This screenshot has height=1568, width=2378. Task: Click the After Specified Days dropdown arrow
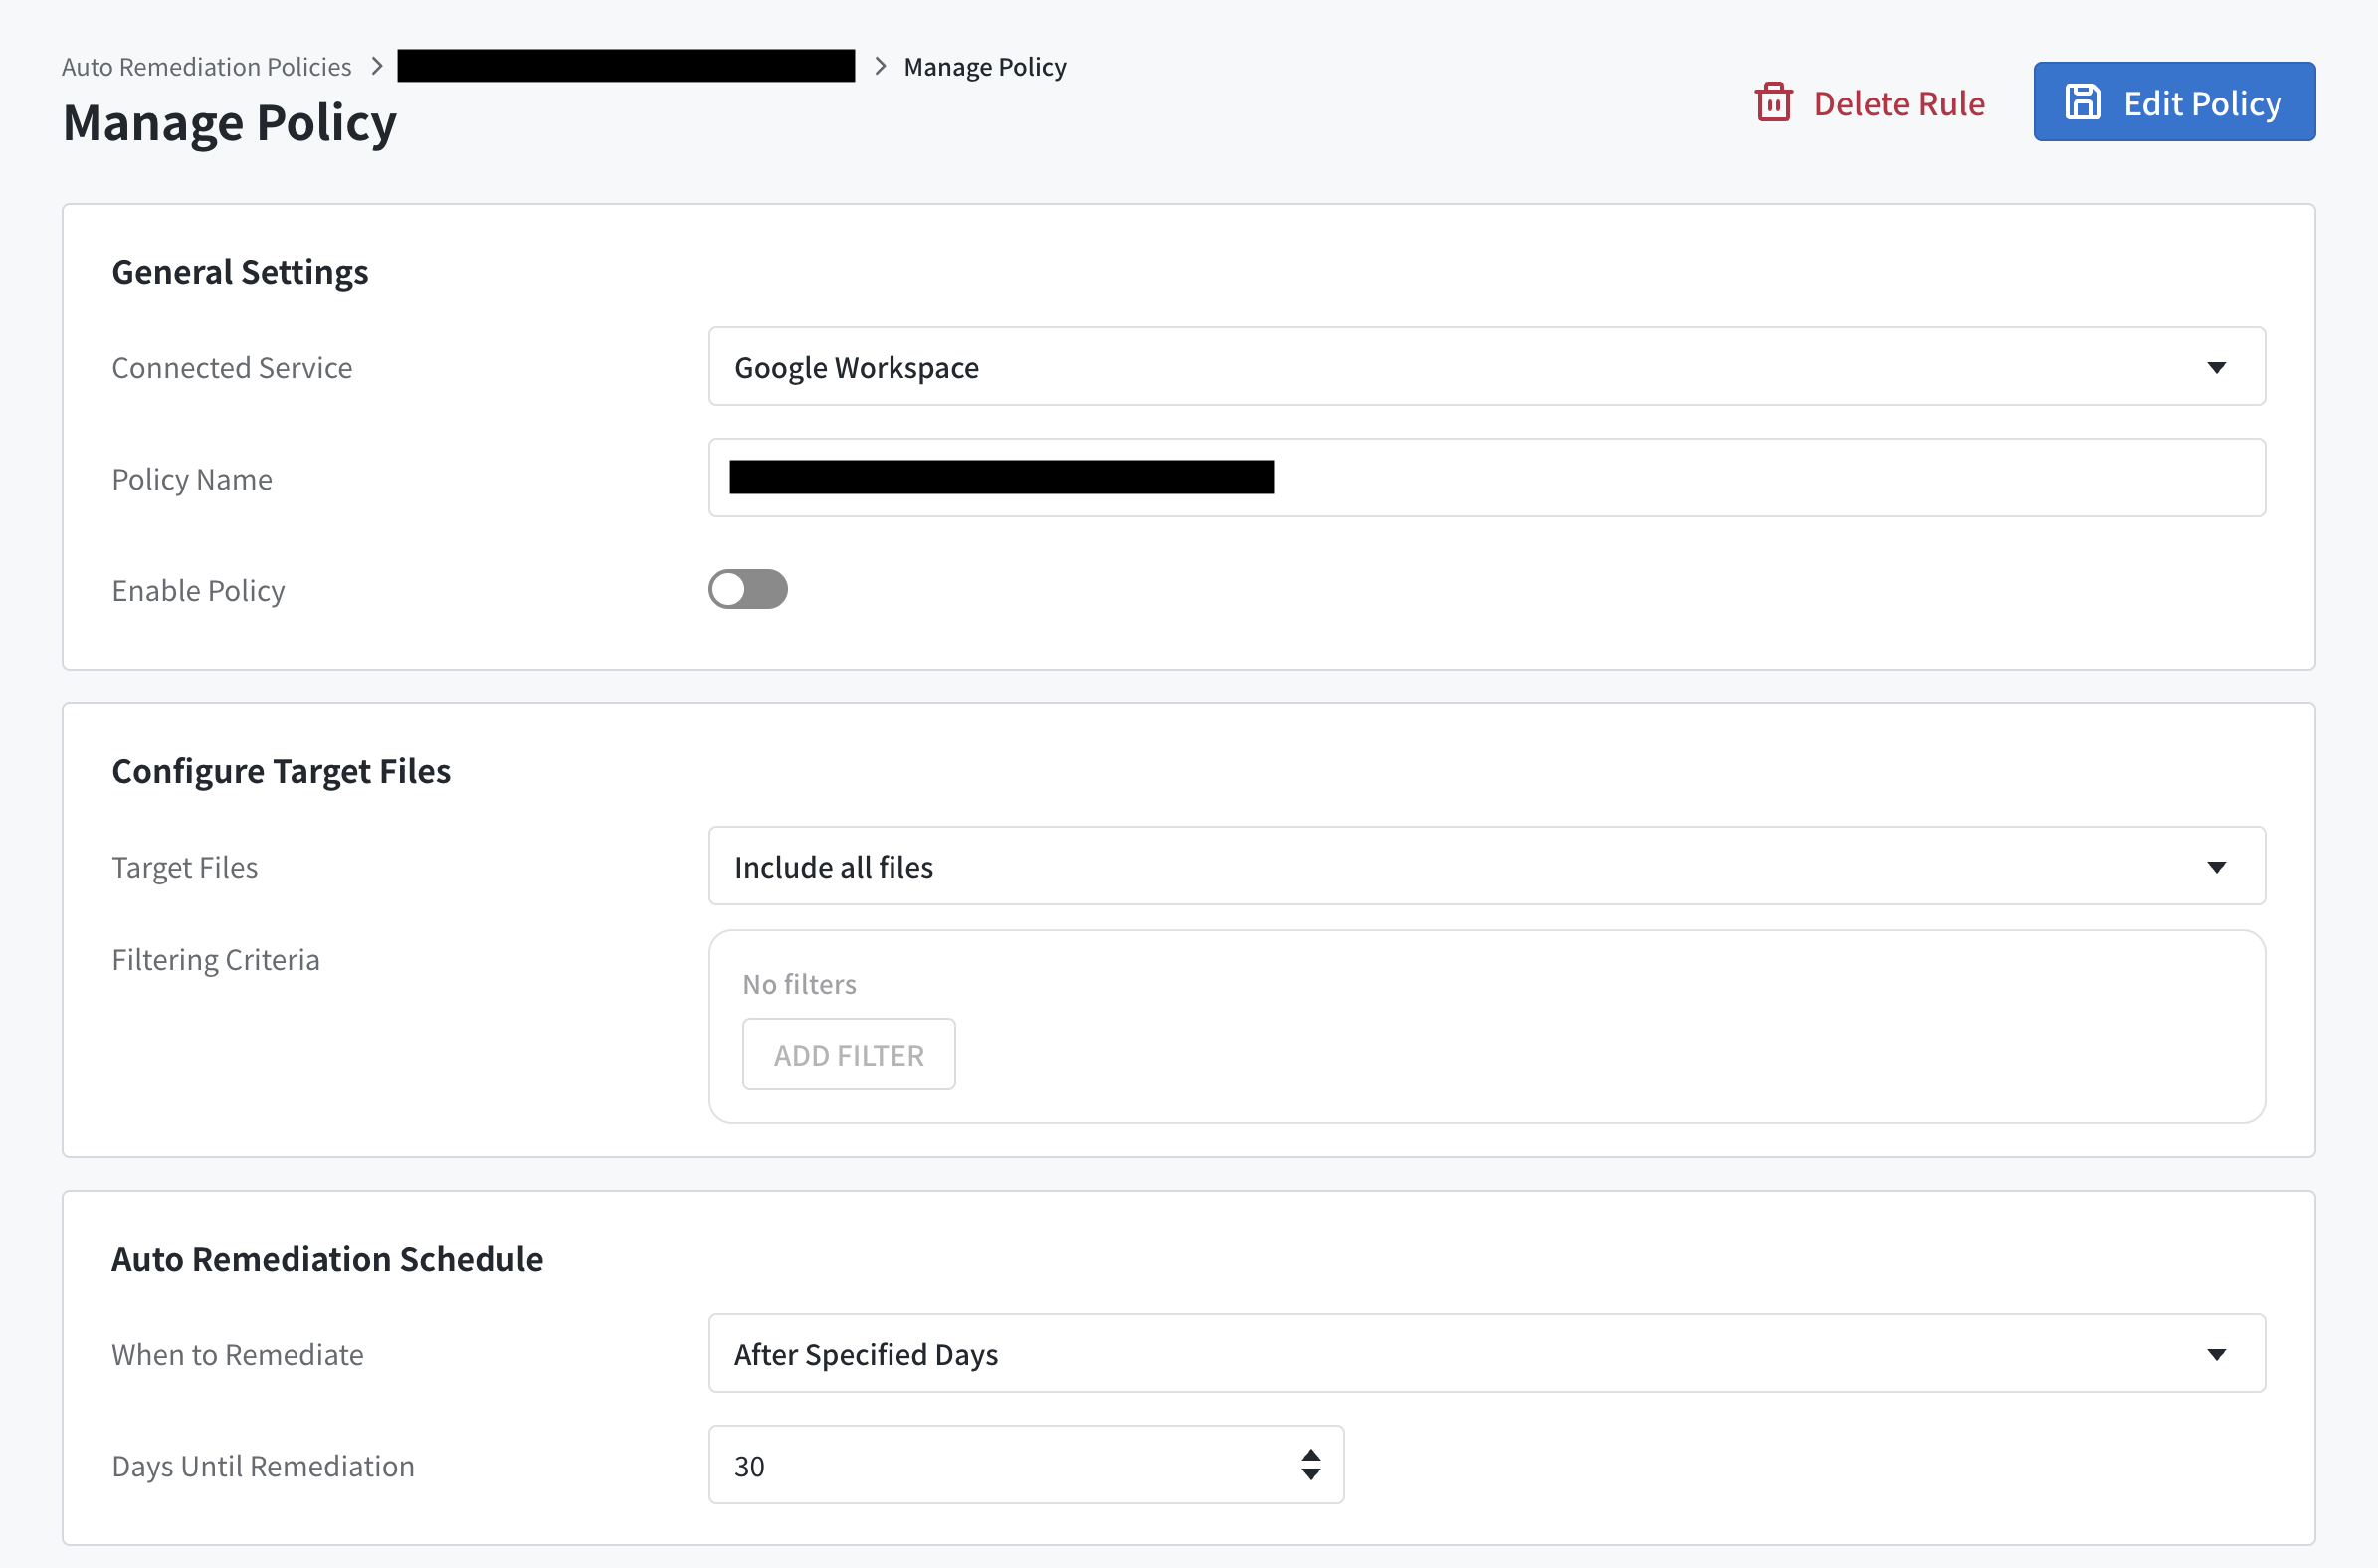pyautogui.click(x=2216, y=1355)
